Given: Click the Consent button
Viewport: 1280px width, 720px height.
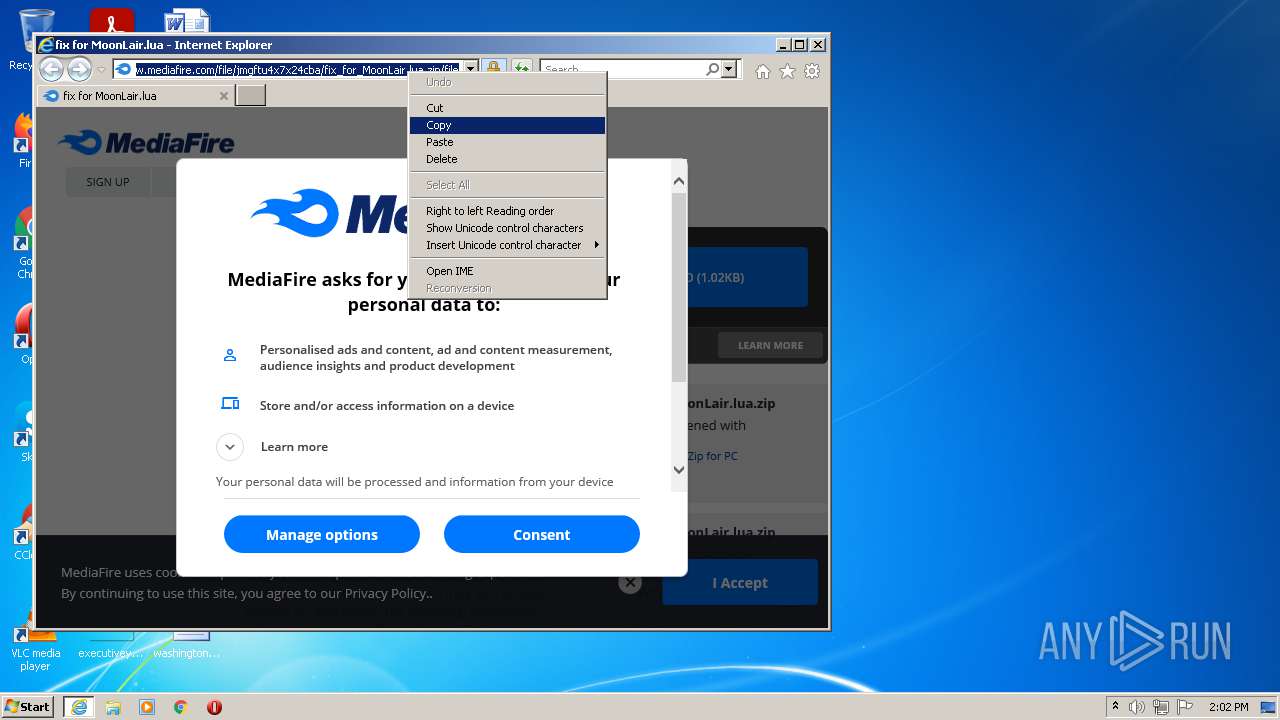Looking at the screenshot, I should (x=541, y=534).
